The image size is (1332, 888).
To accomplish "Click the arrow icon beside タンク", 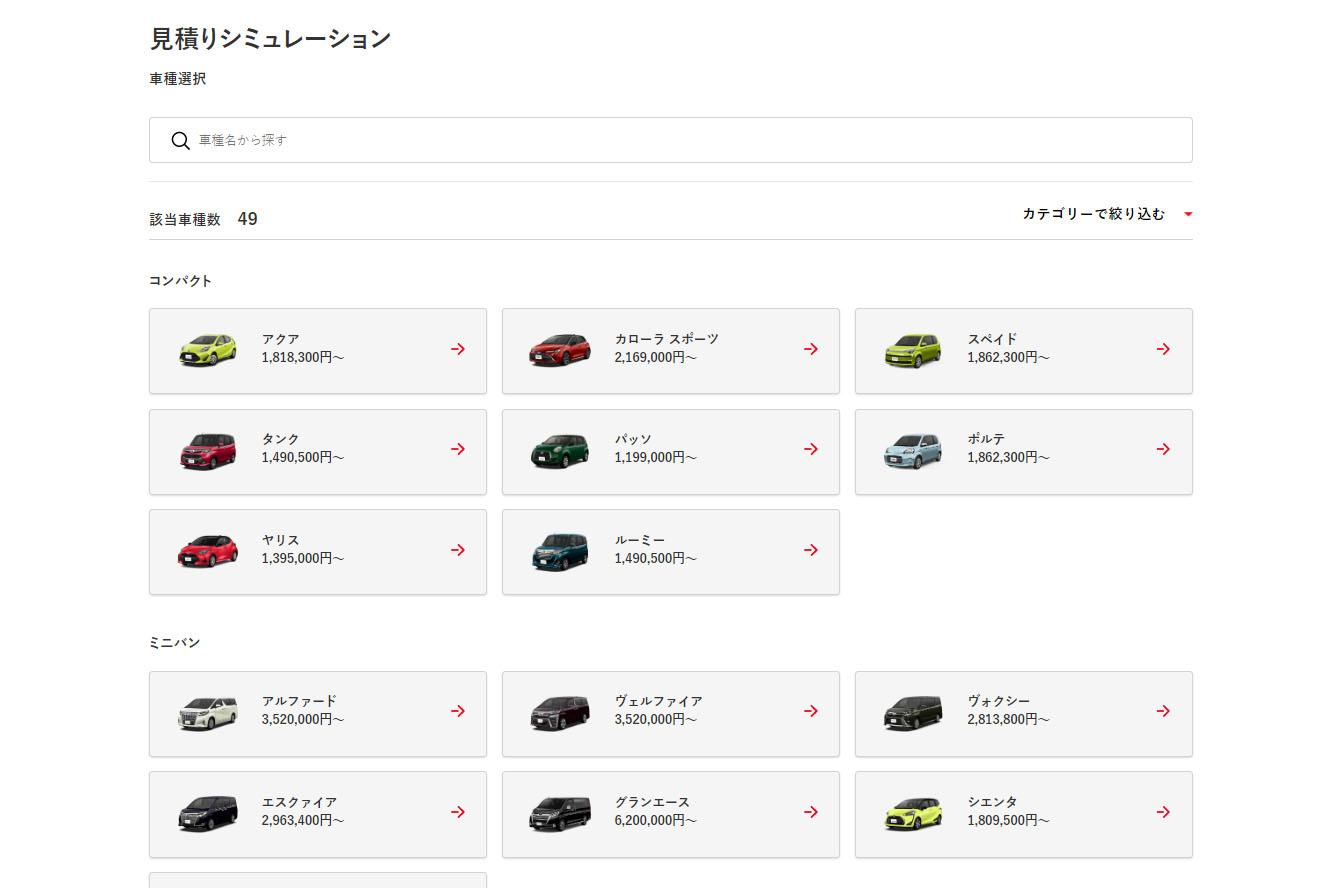I will (458, 449).
